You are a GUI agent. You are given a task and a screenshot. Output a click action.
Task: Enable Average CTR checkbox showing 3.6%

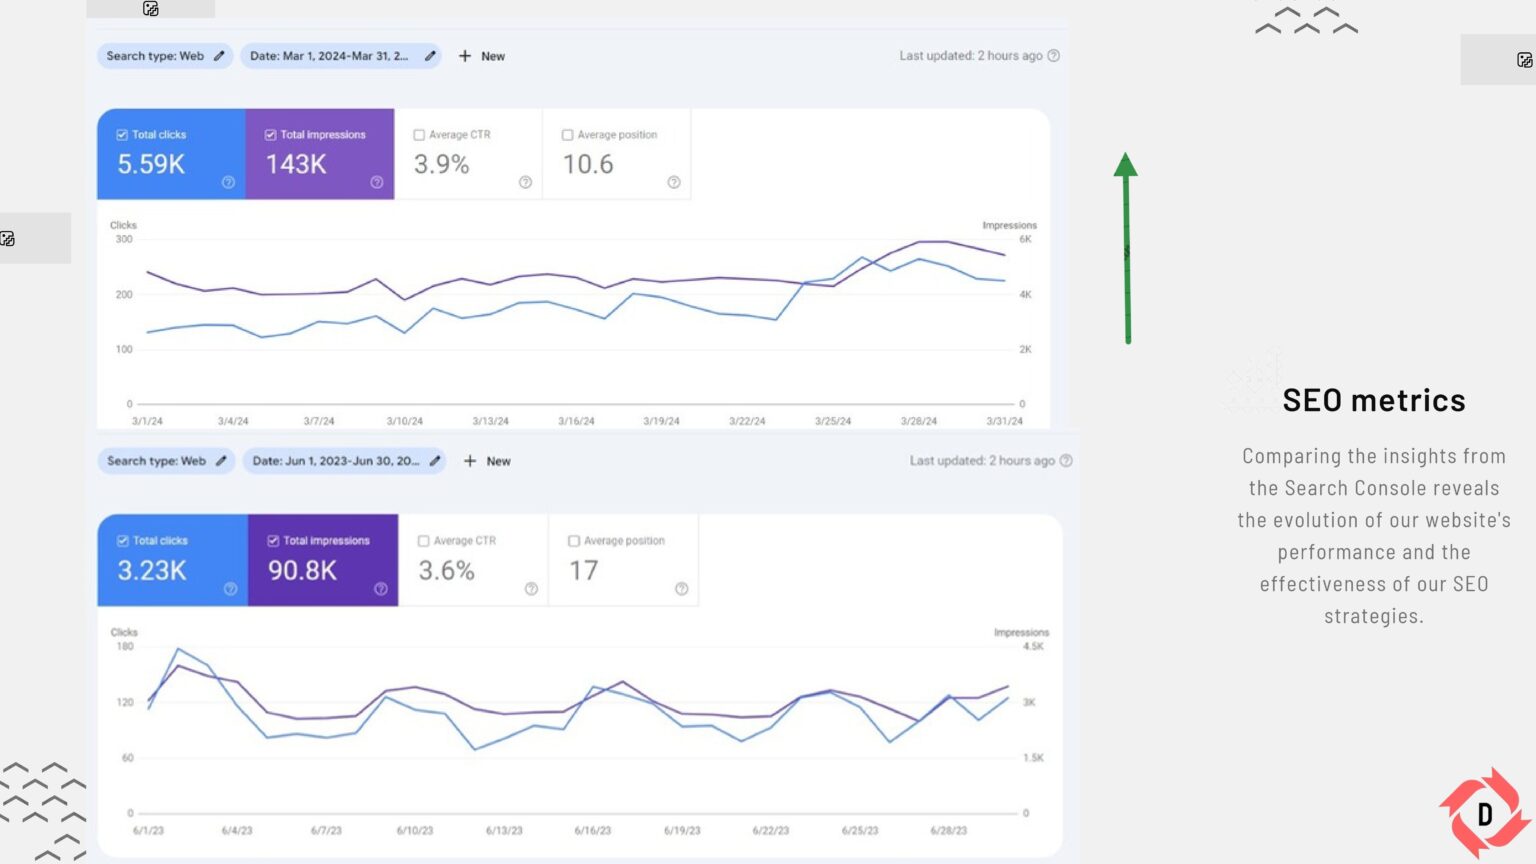[423, 541]
